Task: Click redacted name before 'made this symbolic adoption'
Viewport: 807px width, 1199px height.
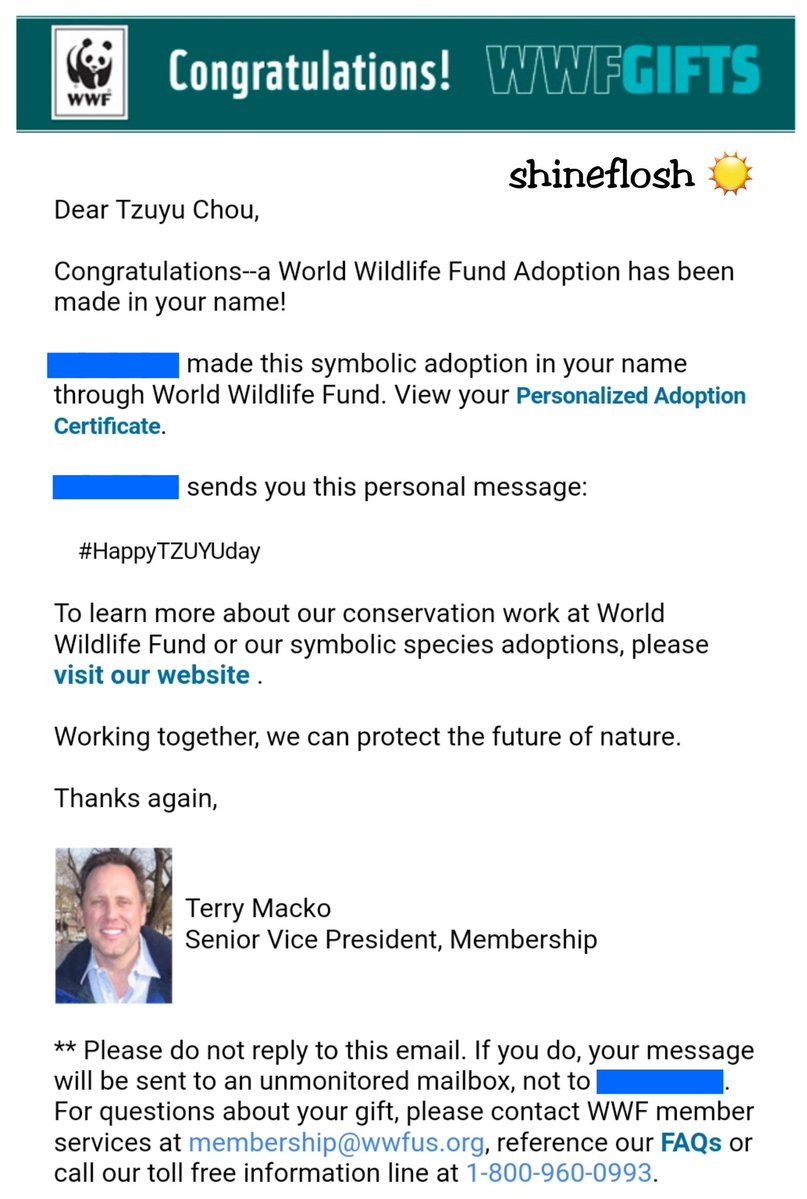Action: click(x=113, y=364)
